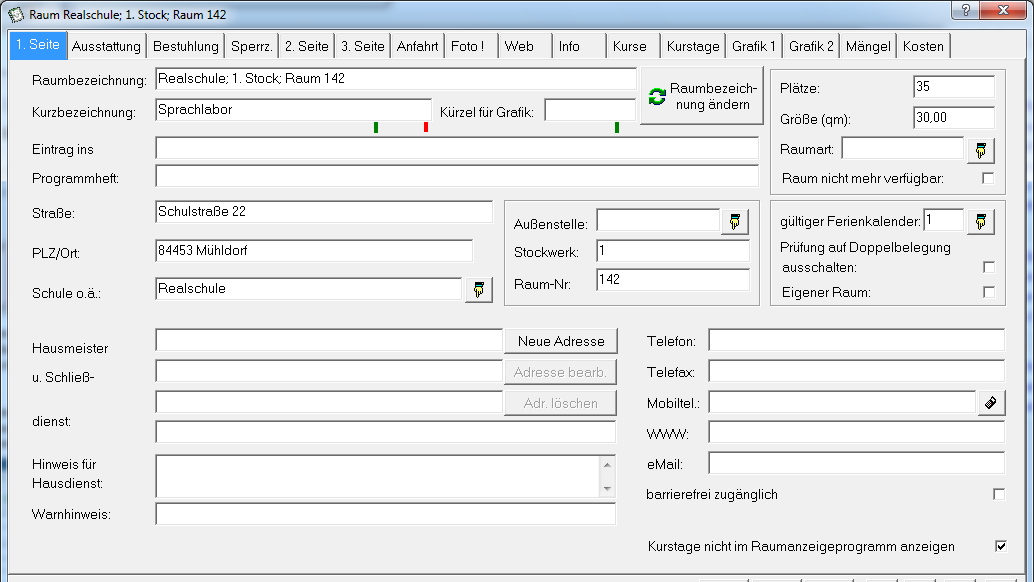
Task: Click the 'Neue Adresse' button
Action: coord(561,341)
